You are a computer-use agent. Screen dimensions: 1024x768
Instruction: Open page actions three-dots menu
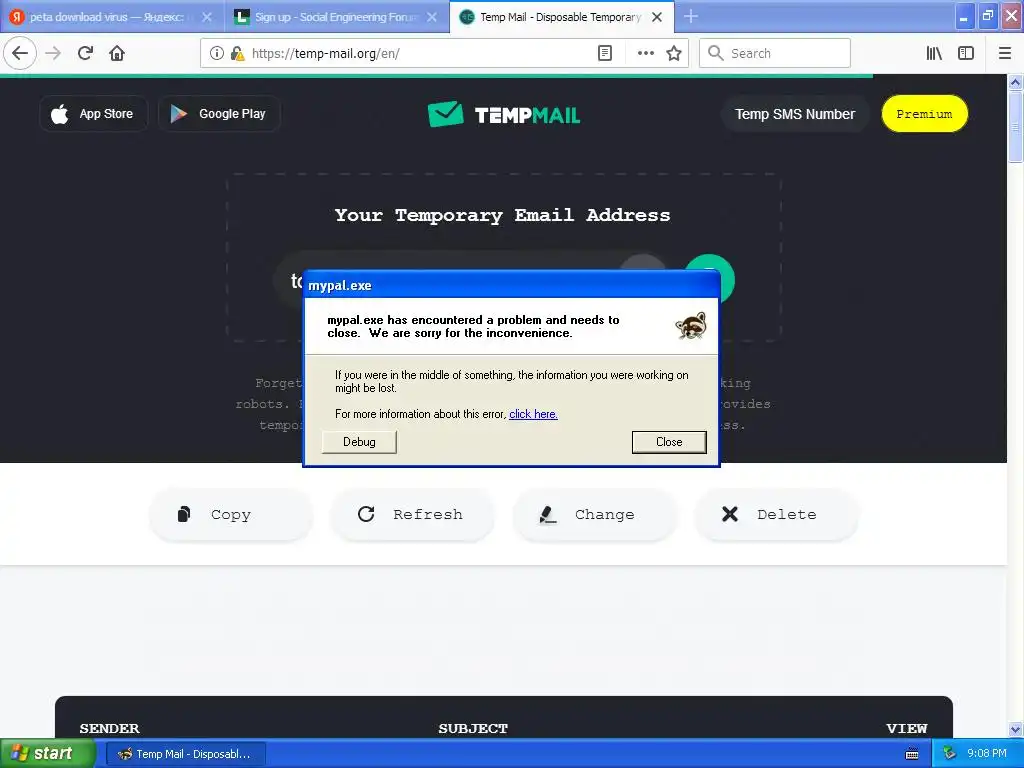click(645, 53)
